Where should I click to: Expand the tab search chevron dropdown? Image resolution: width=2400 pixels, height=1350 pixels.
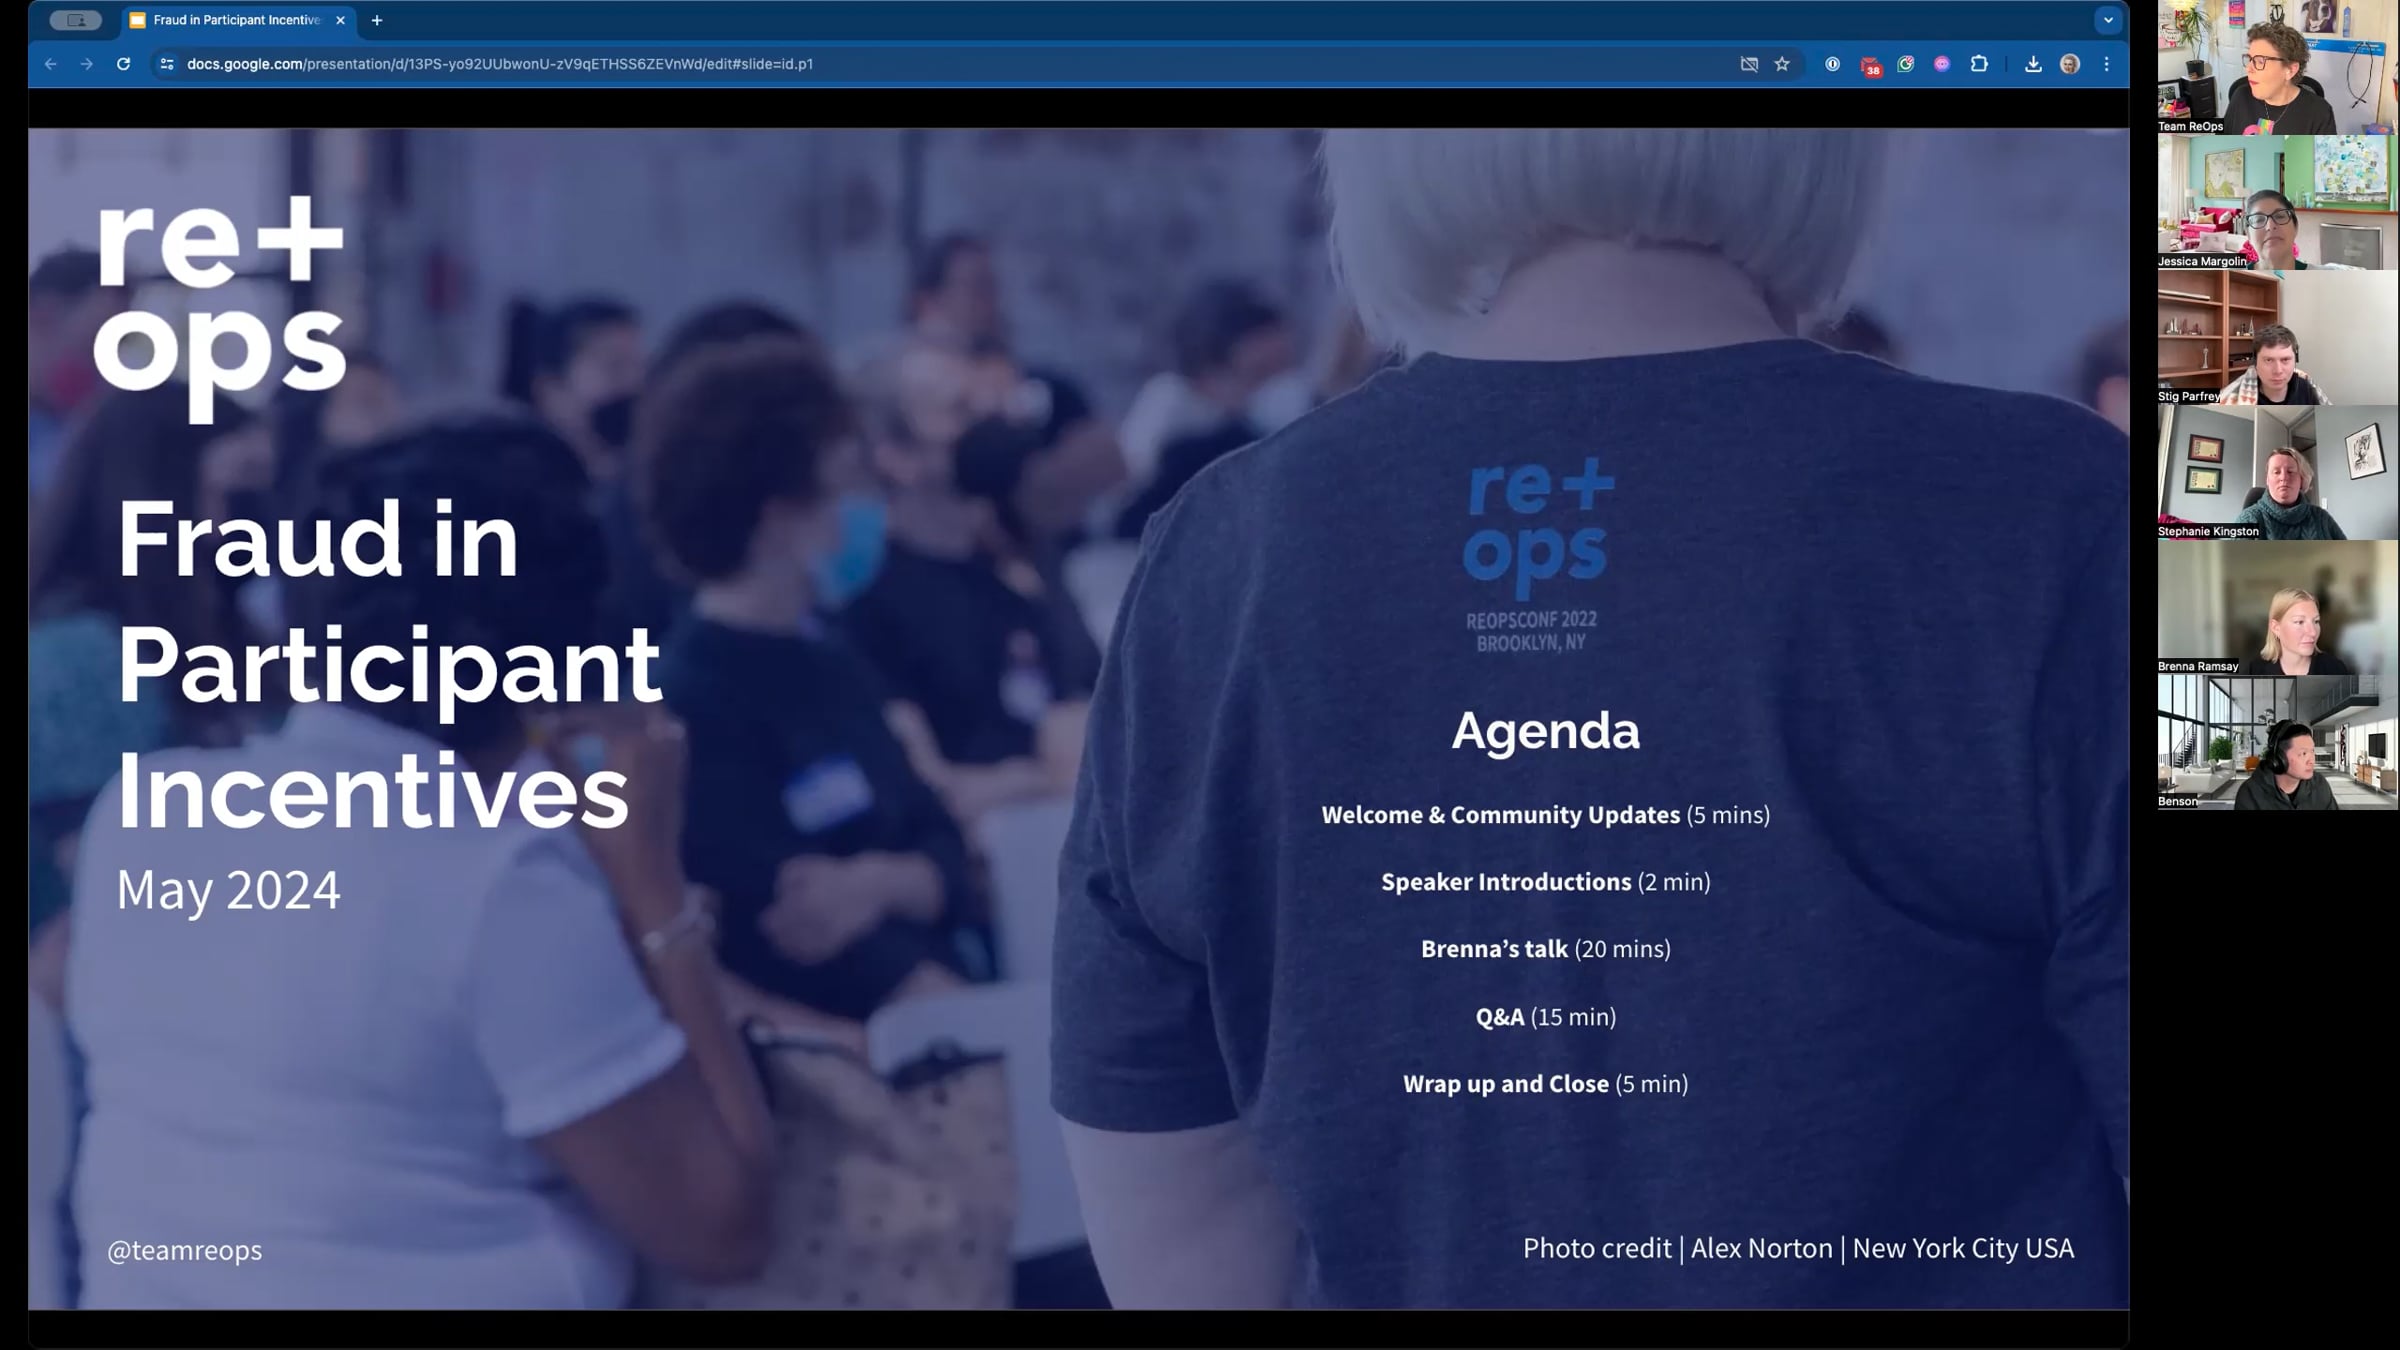point(2108,20)
